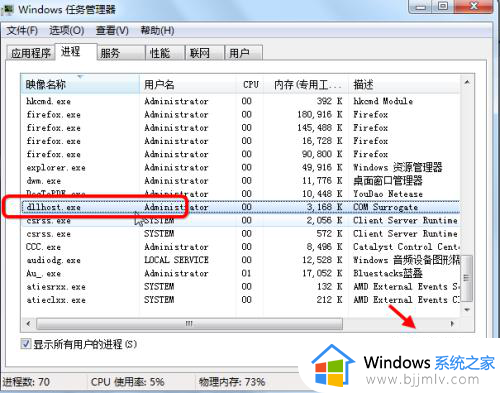Click the hkcmd Module description
This screenshot has width=500, height=393.
click(x=383, y=101)
